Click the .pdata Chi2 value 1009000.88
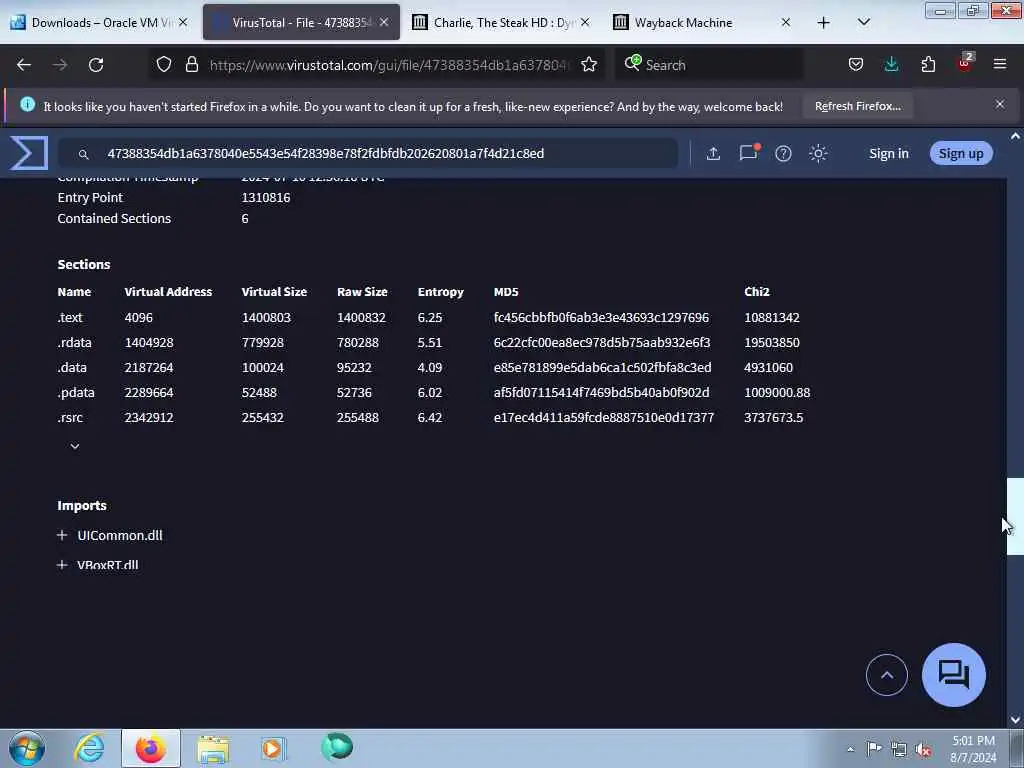The height and width of the screenshot is (768, 1024). [x=776, y=392]
